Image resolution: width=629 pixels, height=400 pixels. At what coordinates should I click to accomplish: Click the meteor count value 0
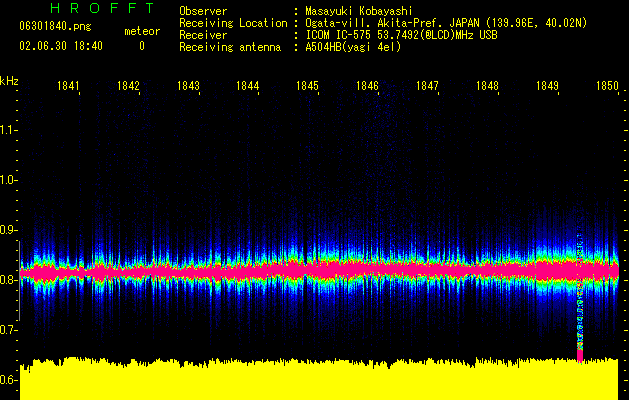[x=141, y=46]
